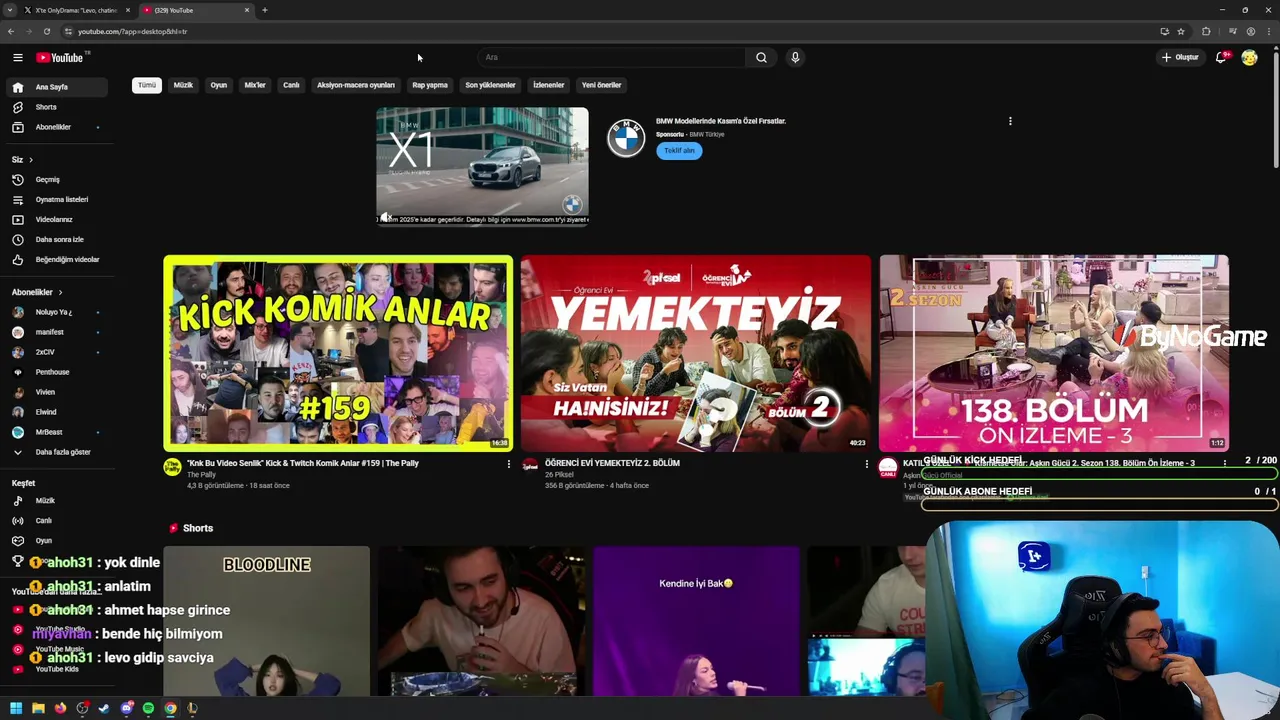
Task: Select the Aksiyon-macera oyunları chip
Action: pos(355,85)
